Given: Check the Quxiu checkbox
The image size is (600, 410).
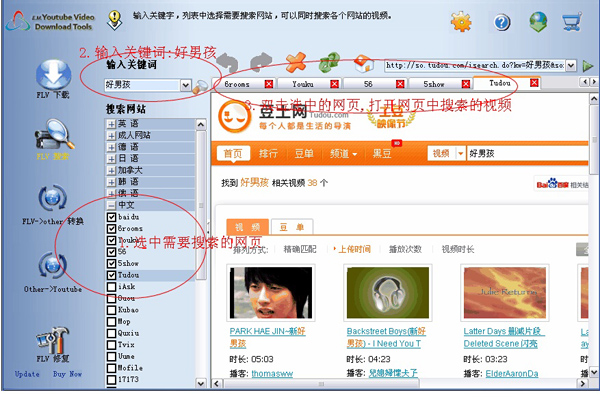Looking at the screenshot, I should coord(111,333).
